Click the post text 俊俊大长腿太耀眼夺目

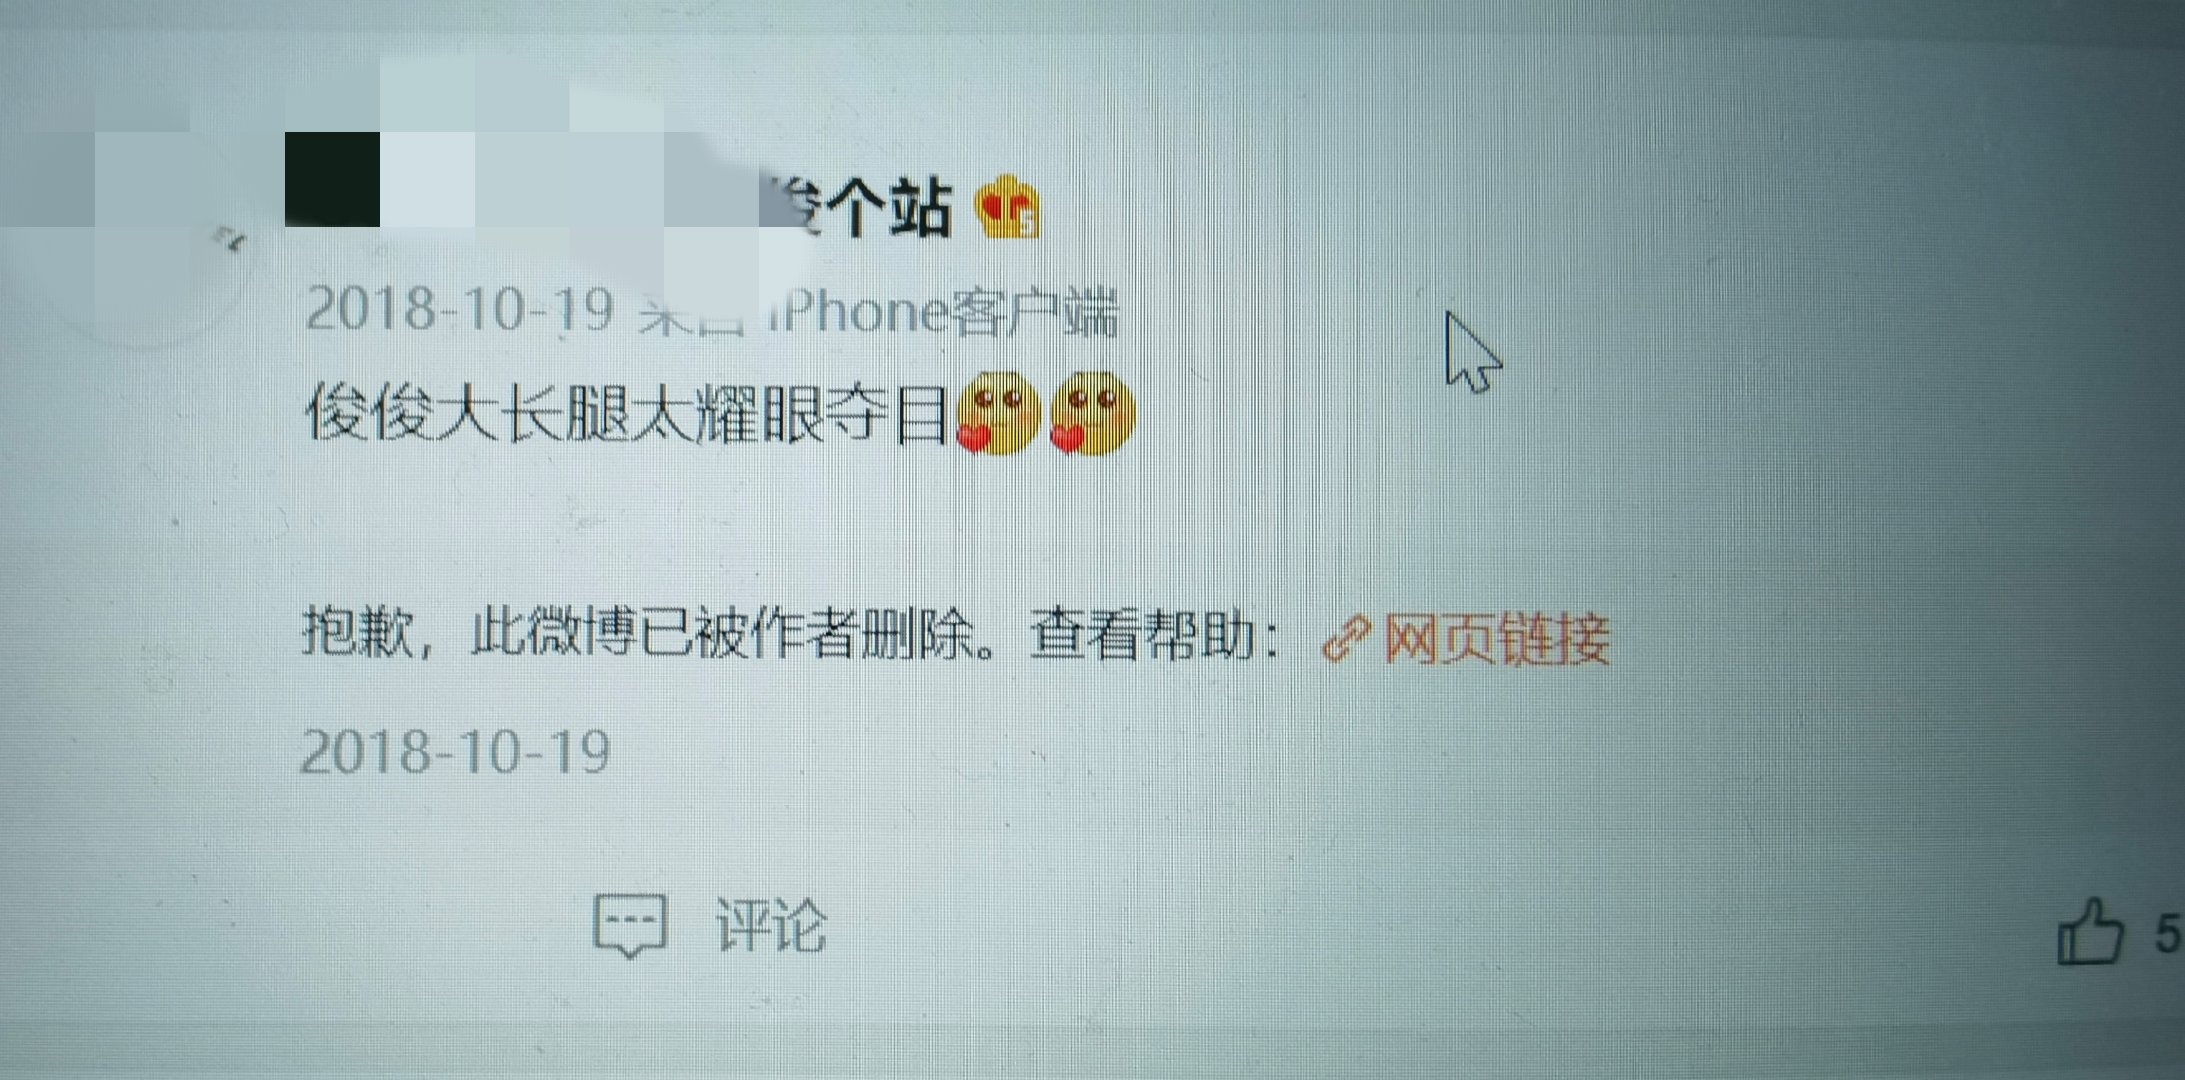(627, 414)
